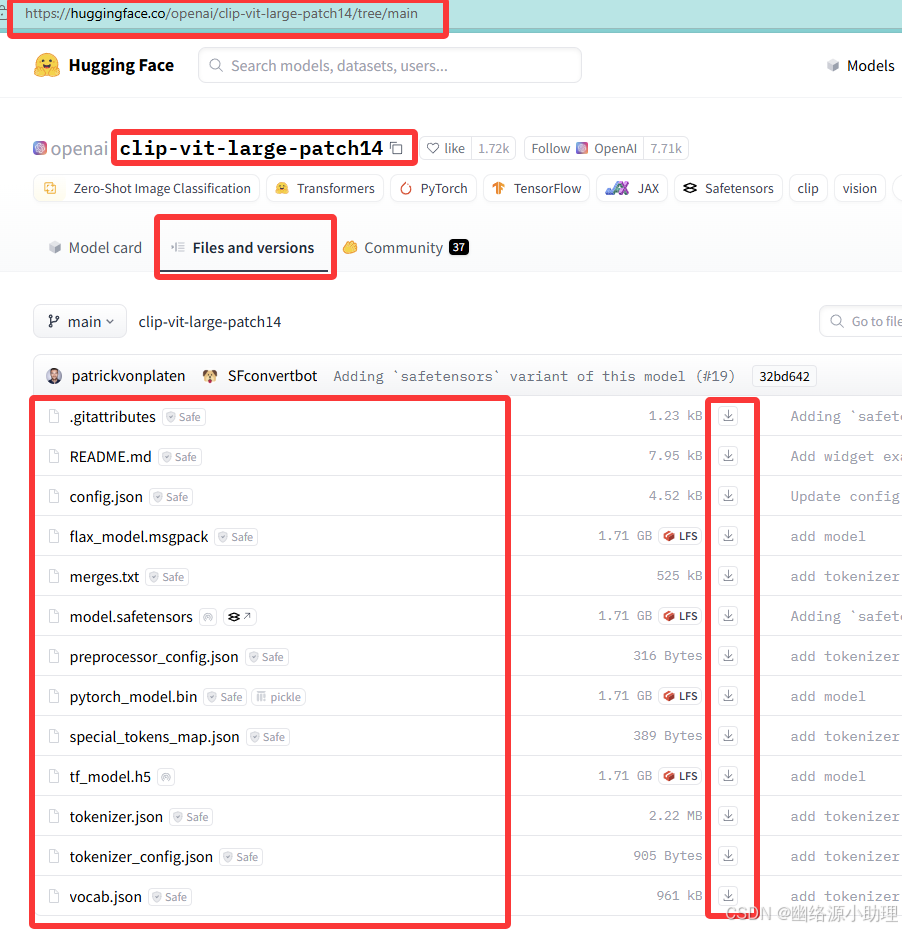
Task: Download model.safetensors file
Action: 728,616
